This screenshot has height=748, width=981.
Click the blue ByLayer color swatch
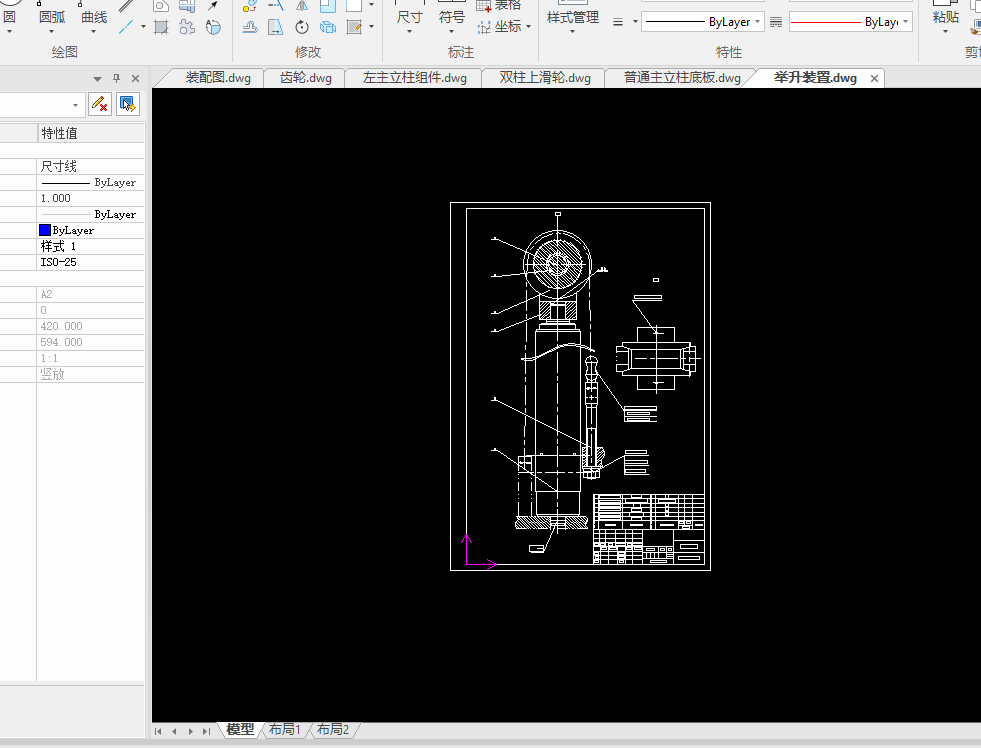tap(45, 230)
